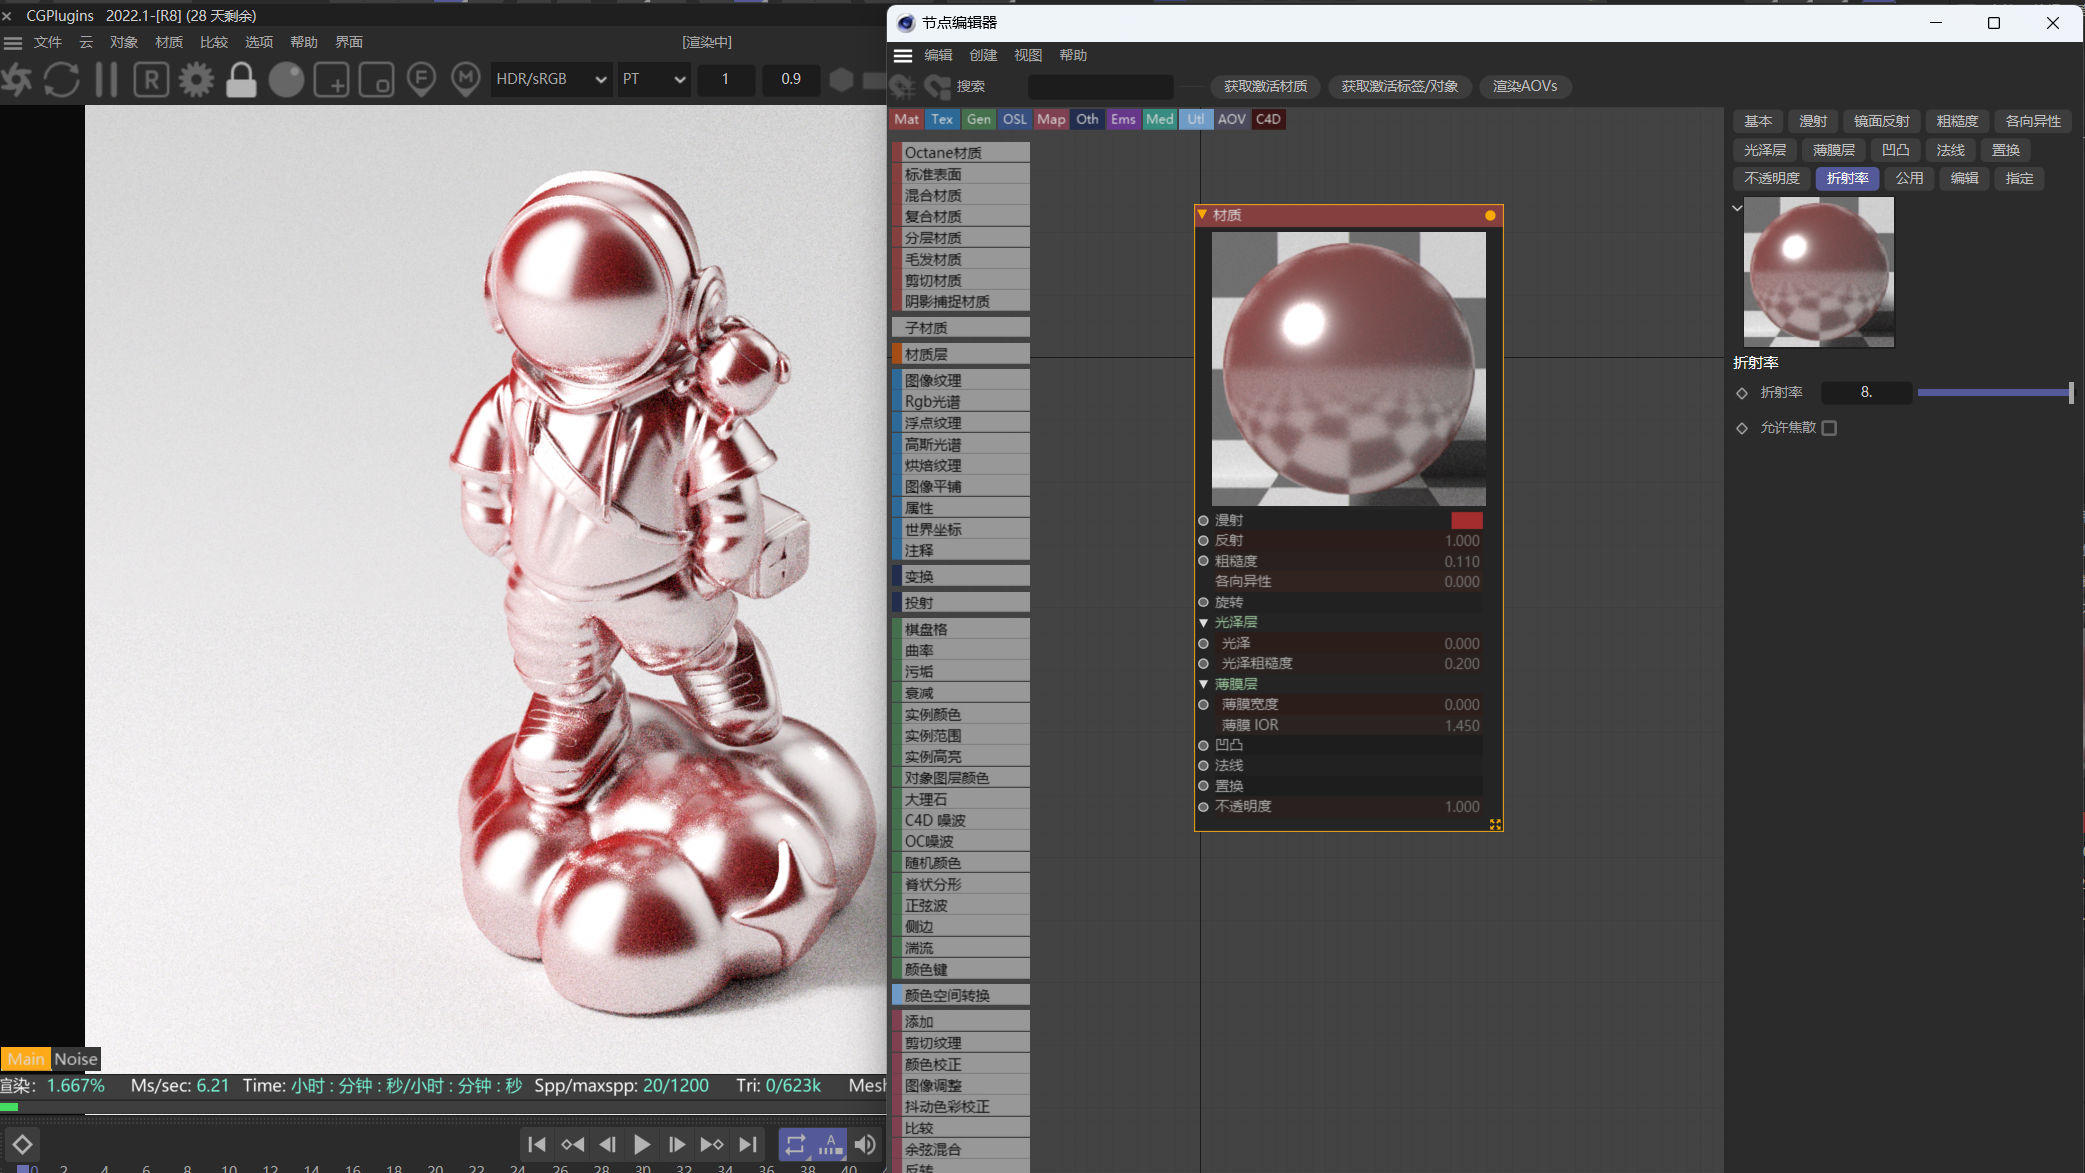Adjust the 折射率 slider
Image resolution: width=2085 pixels, height=1173 pixels.
(1994, 393)
